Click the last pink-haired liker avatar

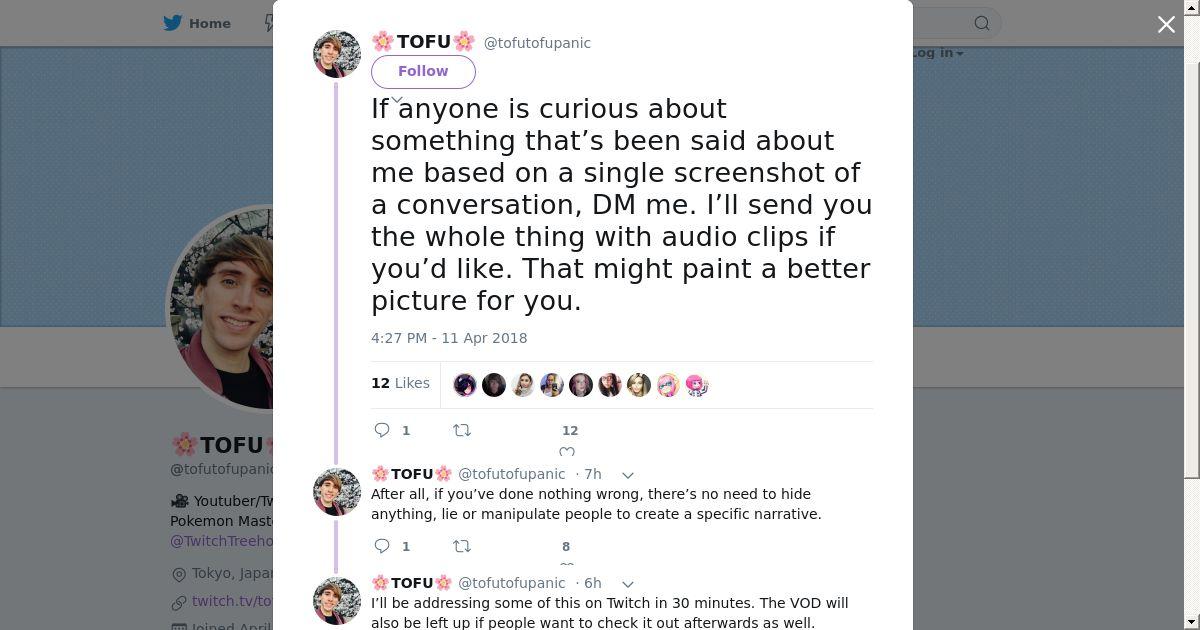(697, 385)
